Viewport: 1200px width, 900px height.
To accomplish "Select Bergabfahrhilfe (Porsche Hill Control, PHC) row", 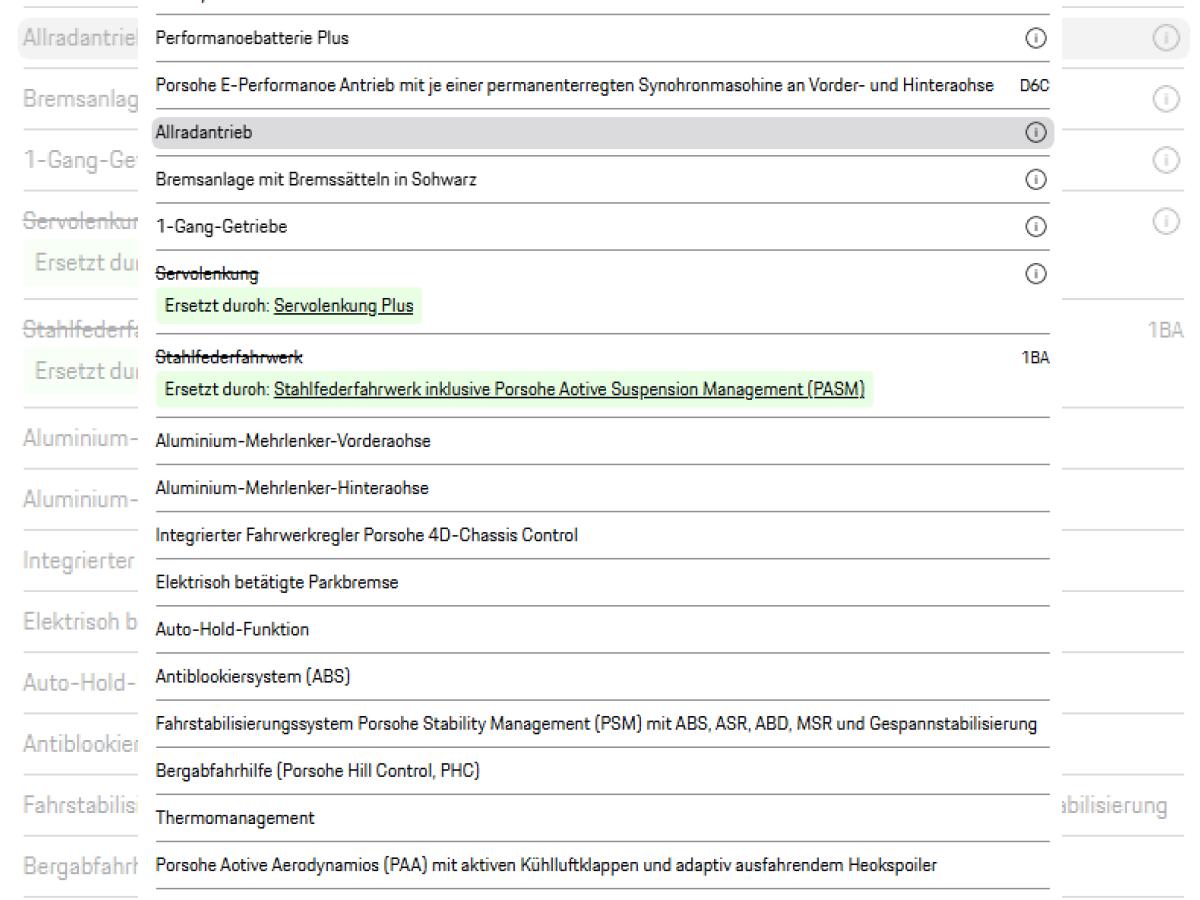I will pyautogui.click(x=601, y=771).
